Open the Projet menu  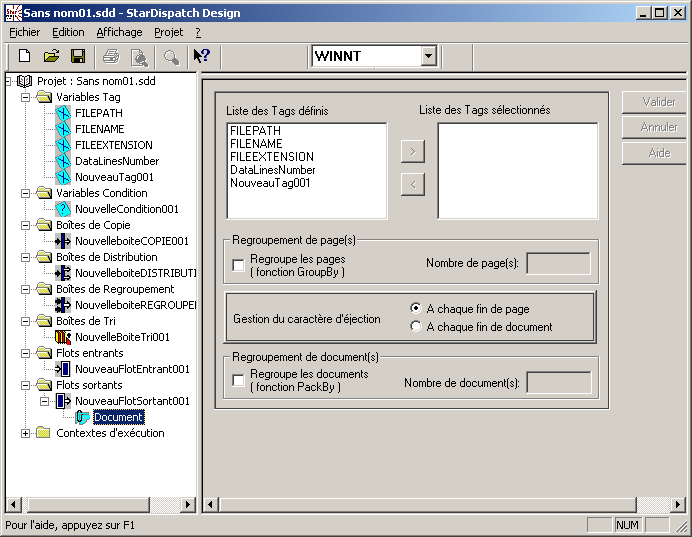(168, 32)
